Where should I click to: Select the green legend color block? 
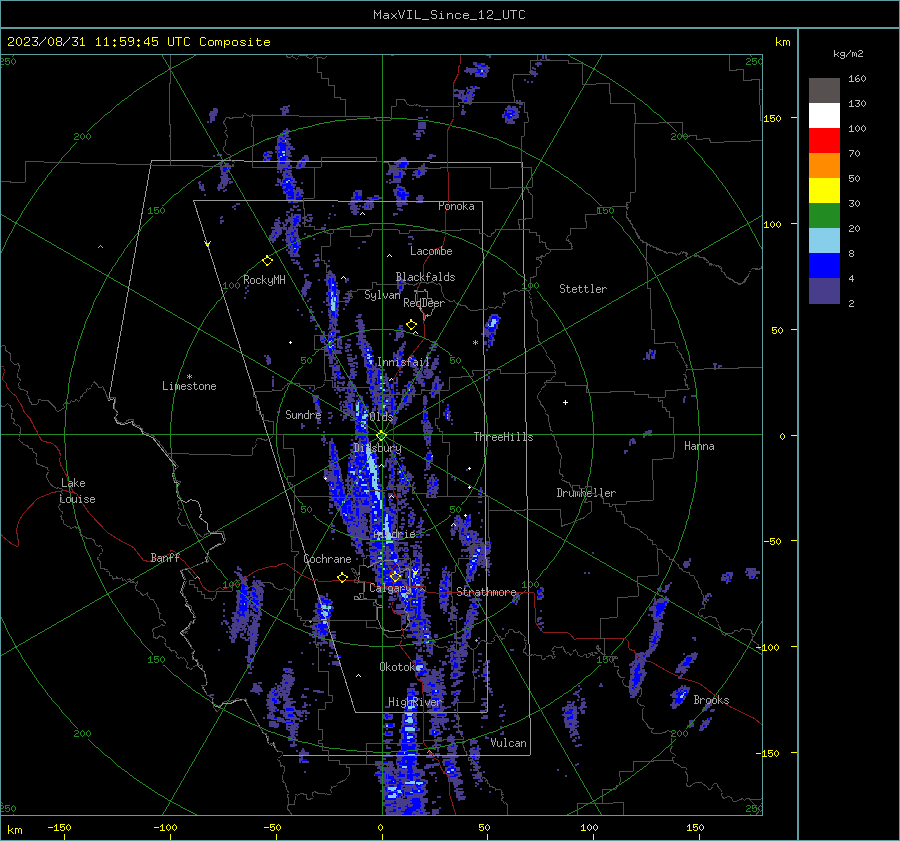click(824, 216)
